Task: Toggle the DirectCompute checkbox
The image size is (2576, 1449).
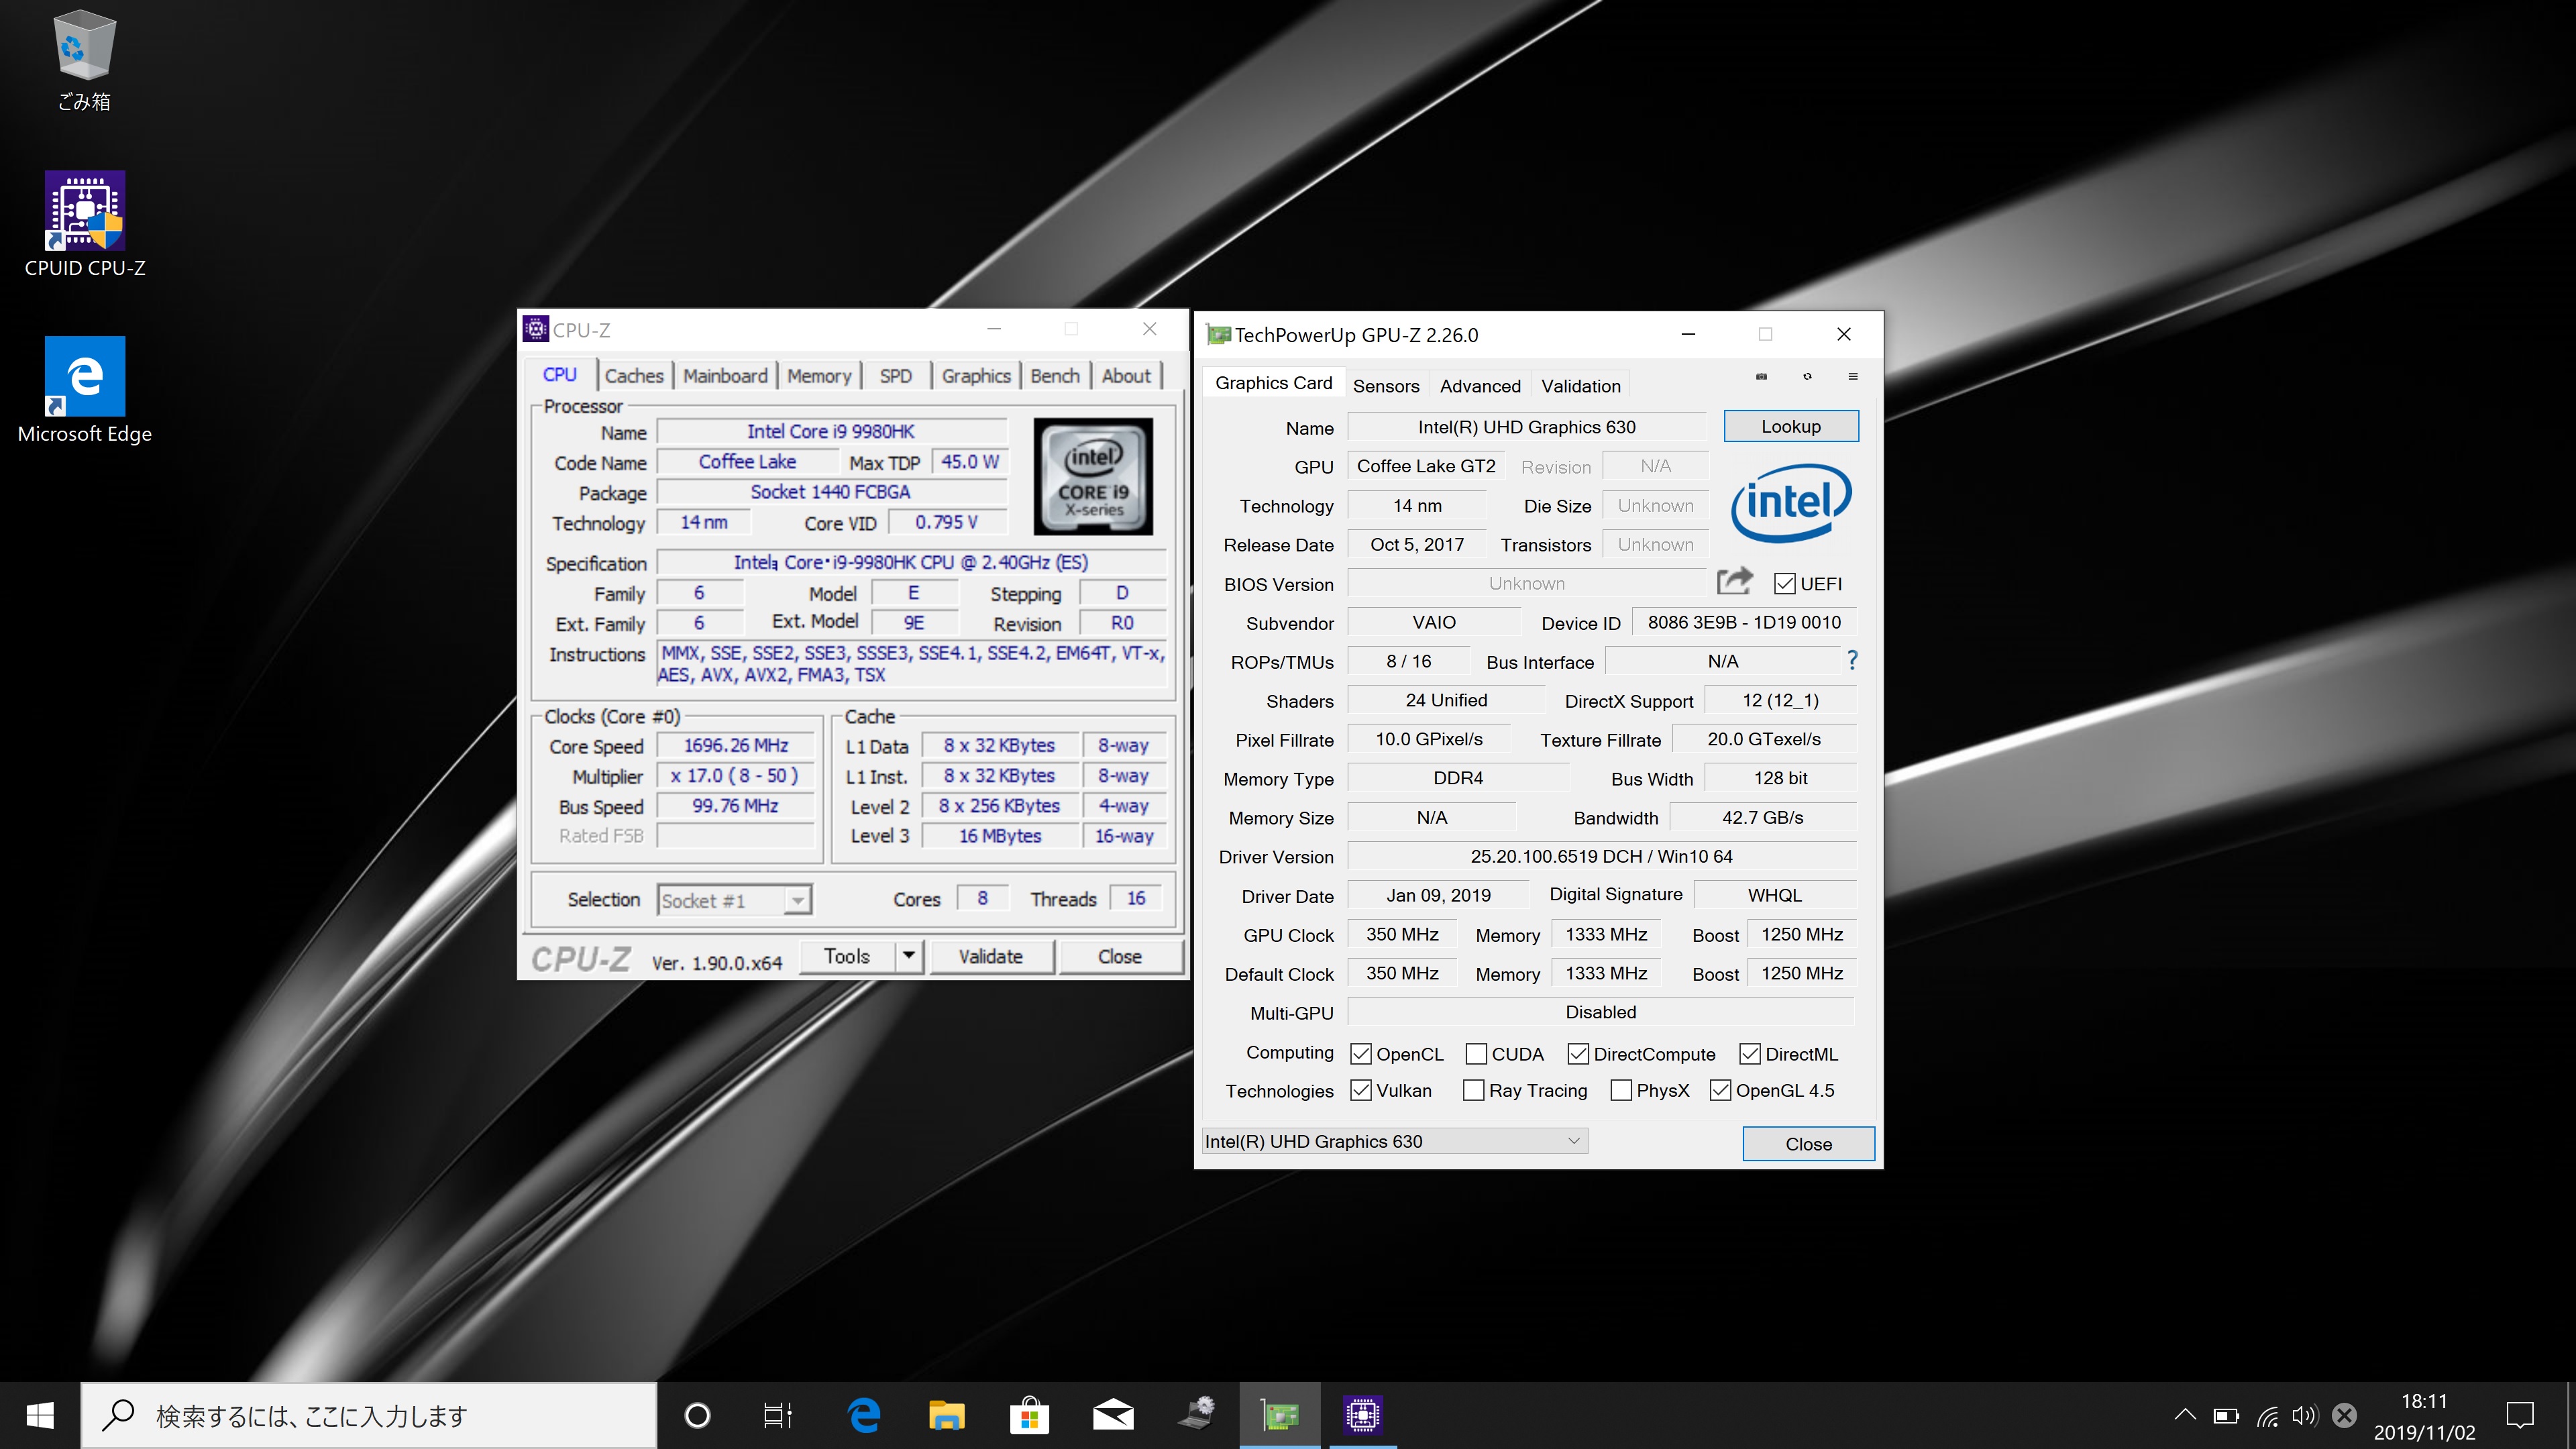Action: [x=1578, y=1054]
